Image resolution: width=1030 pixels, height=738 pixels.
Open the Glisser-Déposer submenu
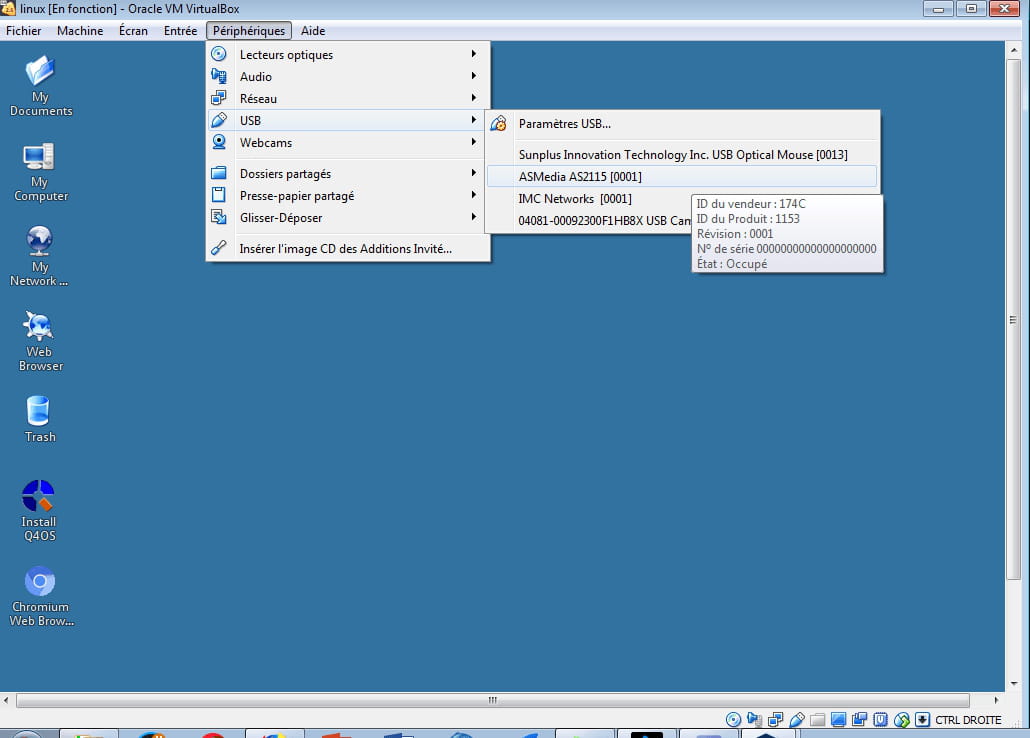pyautogui.click(x=347, y=218)
